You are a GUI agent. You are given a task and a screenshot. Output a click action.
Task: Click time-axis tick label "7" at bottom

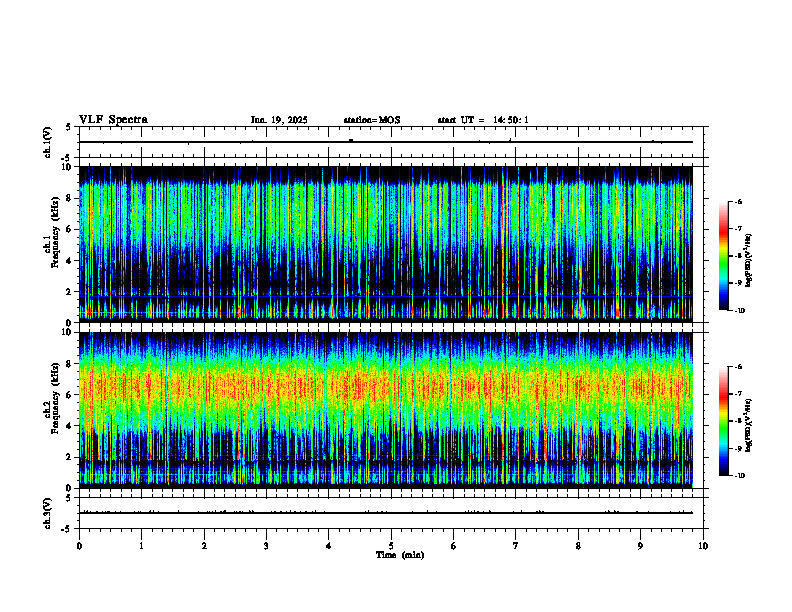coord(516,546)
